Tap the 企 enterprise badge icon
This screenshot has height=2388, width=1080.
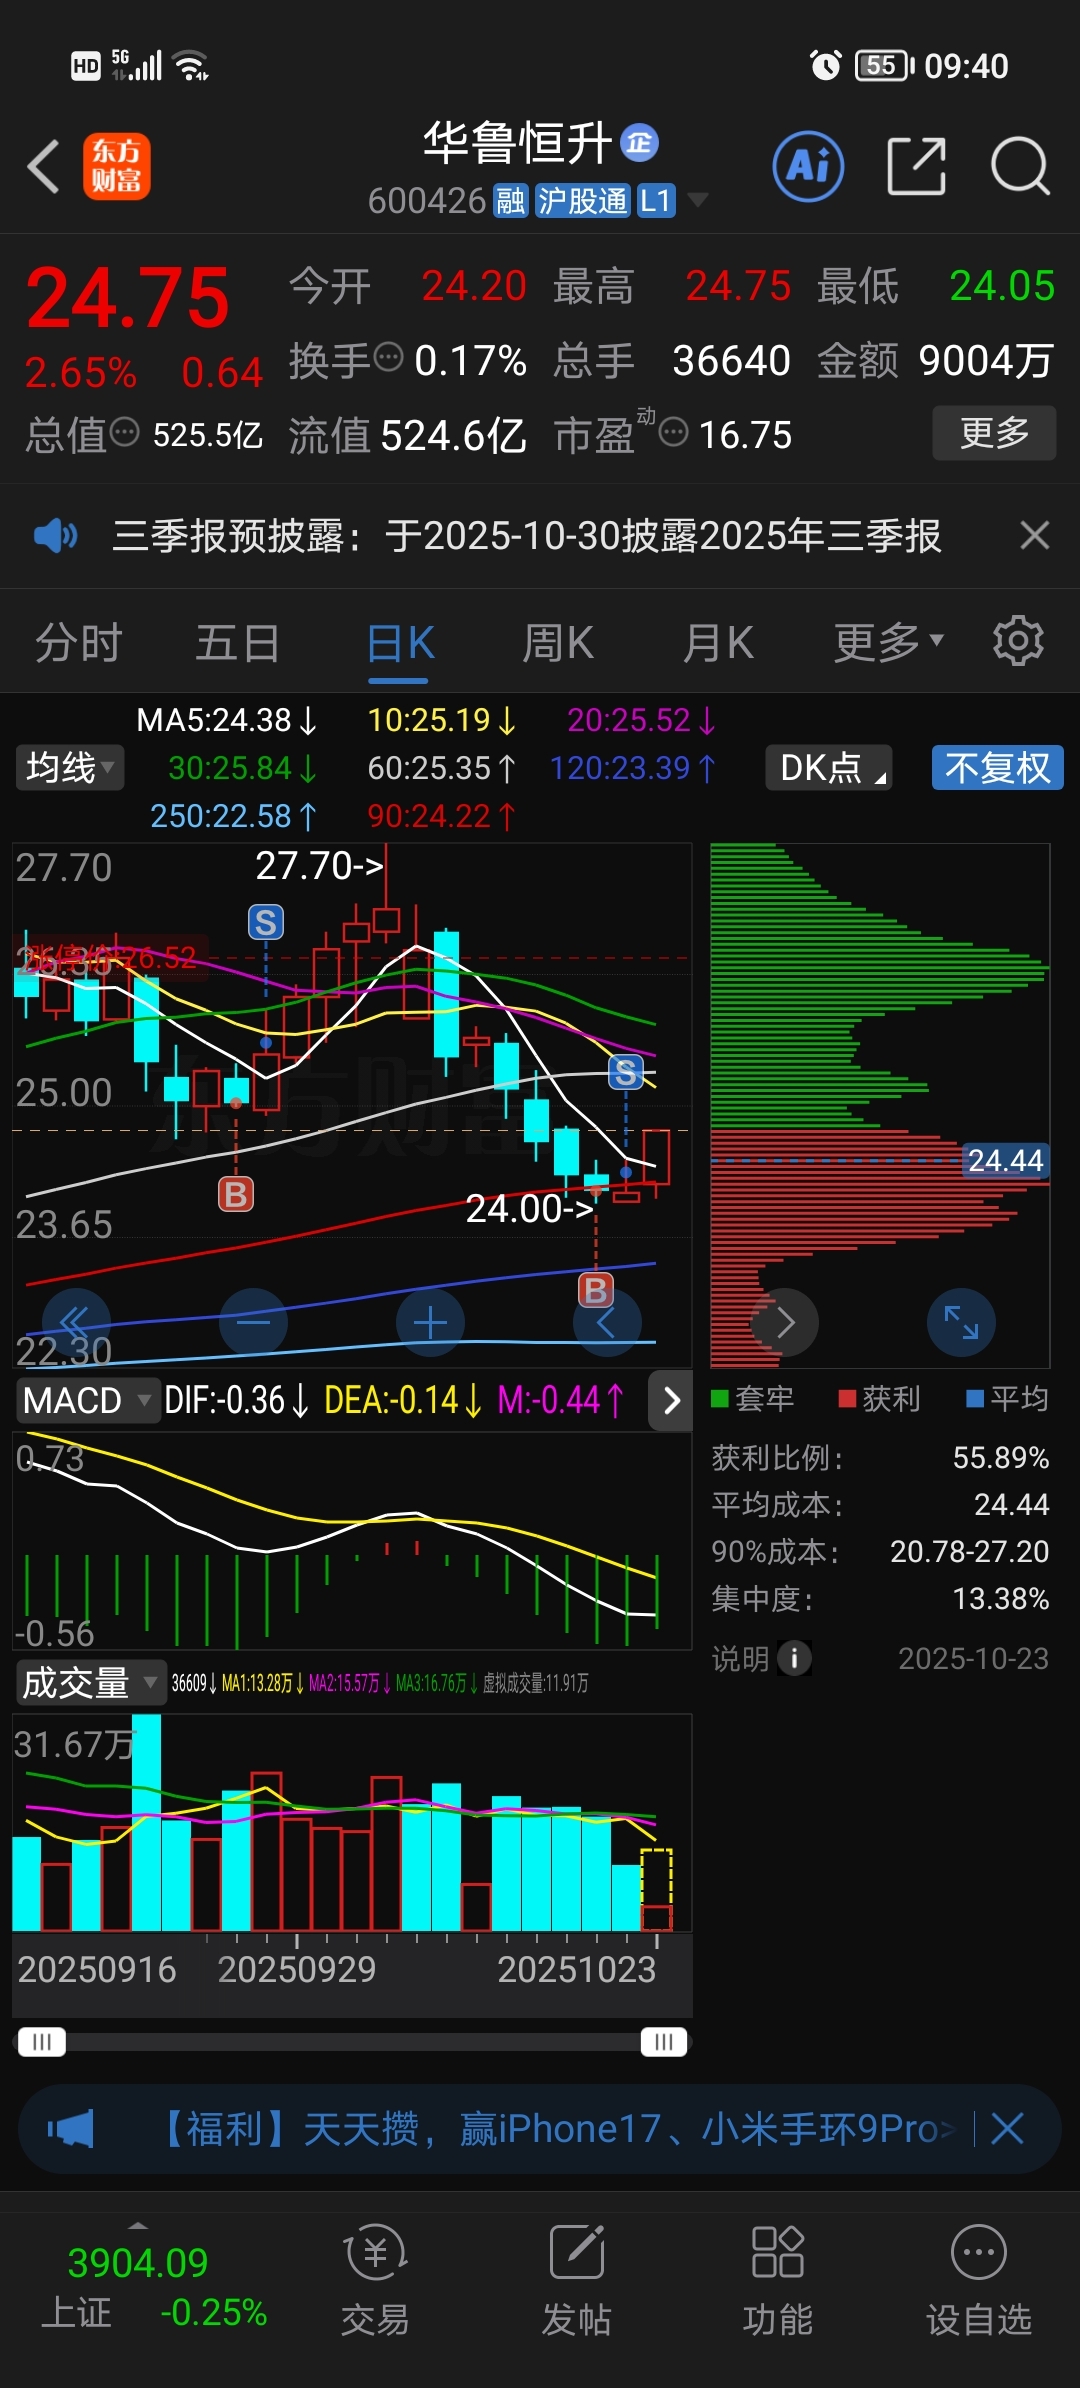(x=640, y=143)
